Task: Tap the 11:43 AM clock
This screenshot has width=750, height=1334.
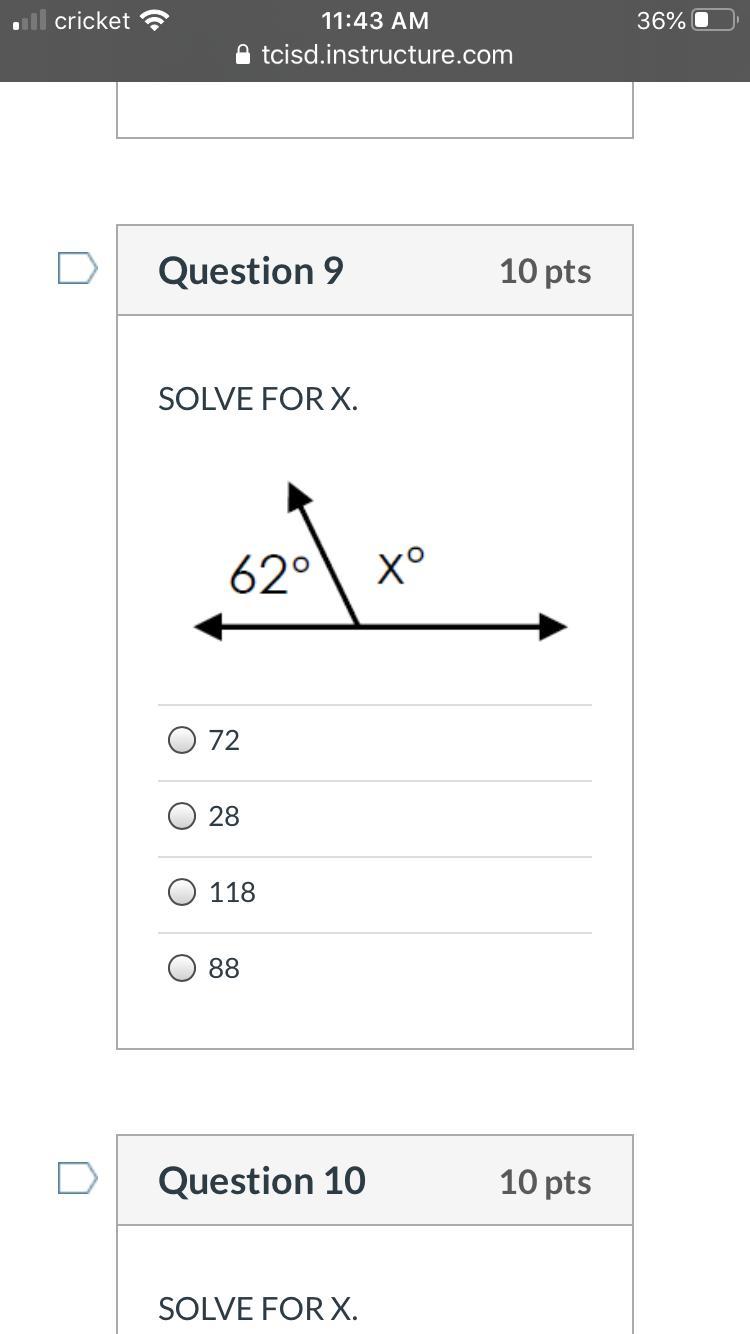Action: point(375,20)
